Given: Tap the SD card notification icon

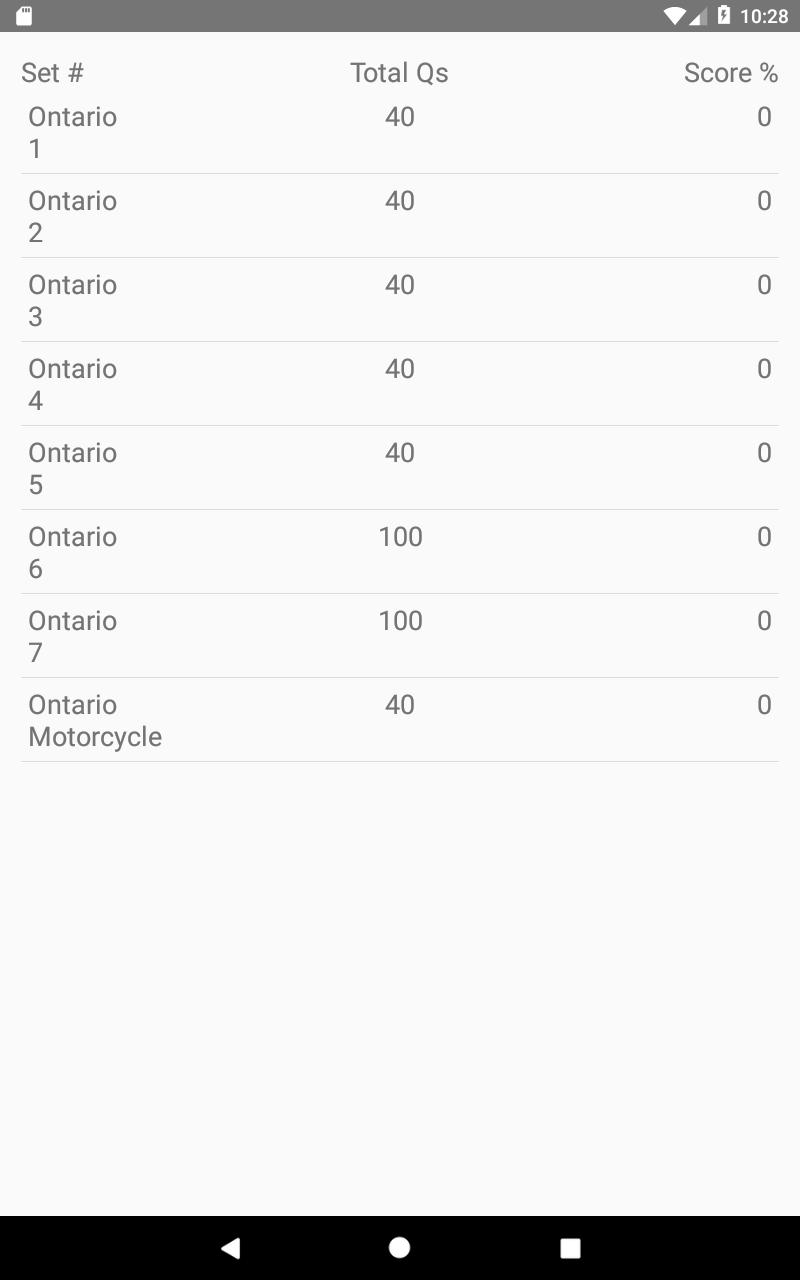Looking at the screenshot, I should pos(24,16).
